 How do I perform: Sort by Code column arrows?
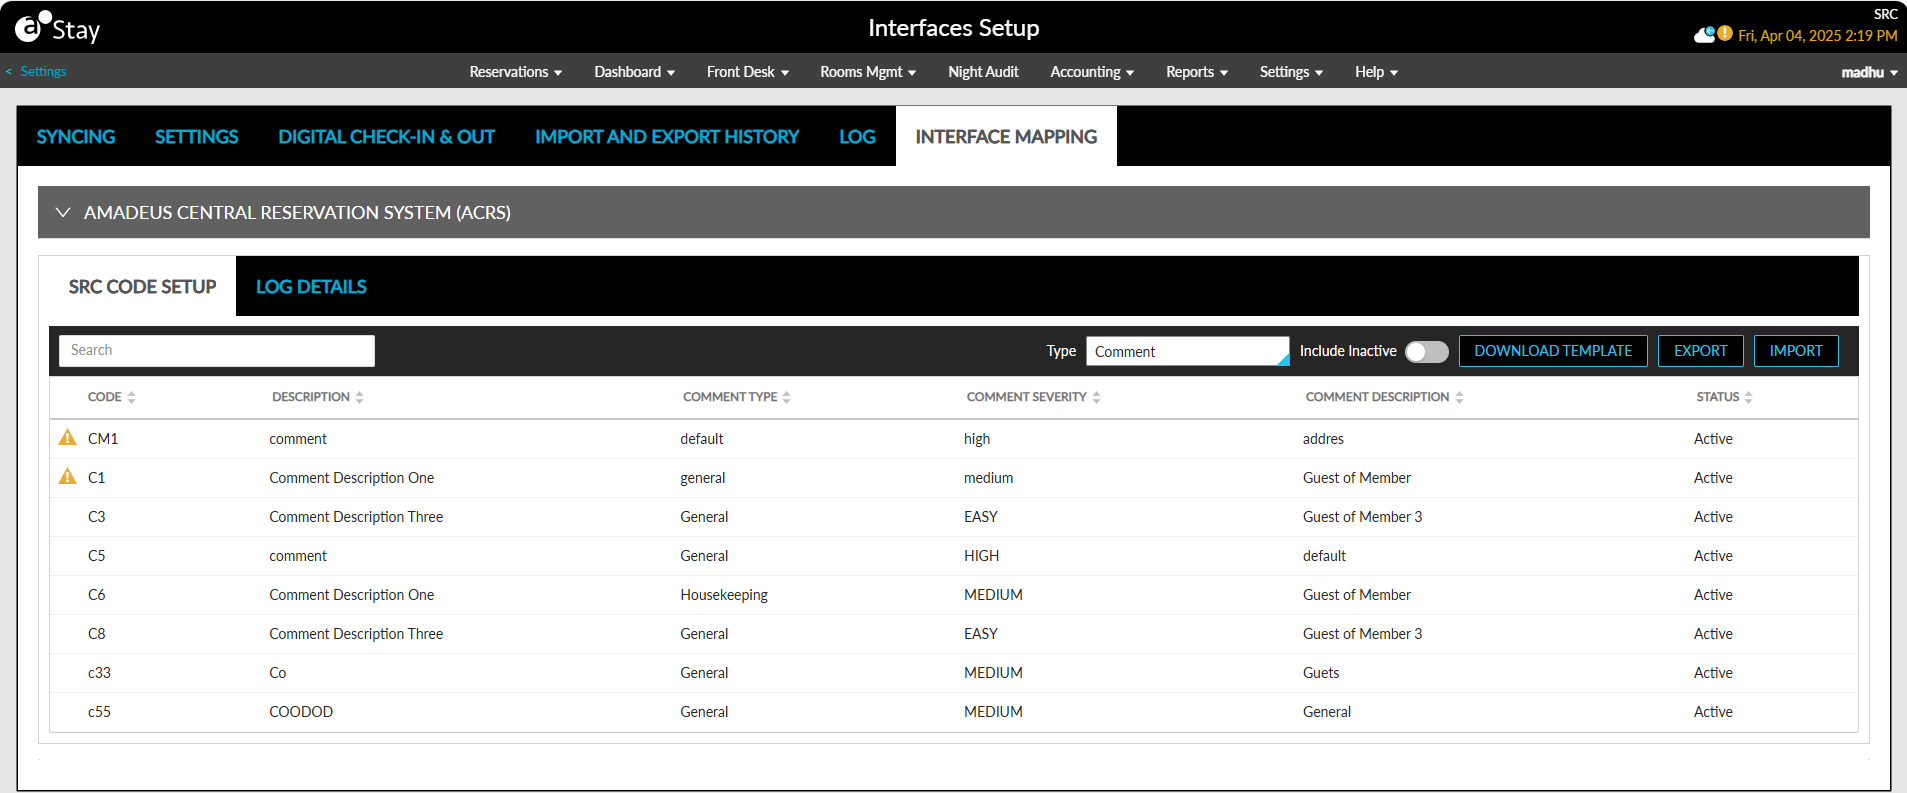[131, 397]
